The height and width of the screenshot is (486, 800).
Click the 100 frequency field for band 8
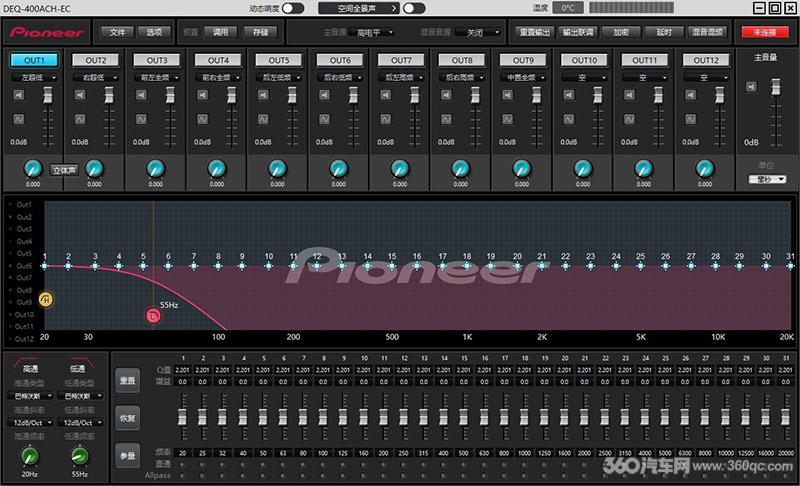[x=323, y=453]
